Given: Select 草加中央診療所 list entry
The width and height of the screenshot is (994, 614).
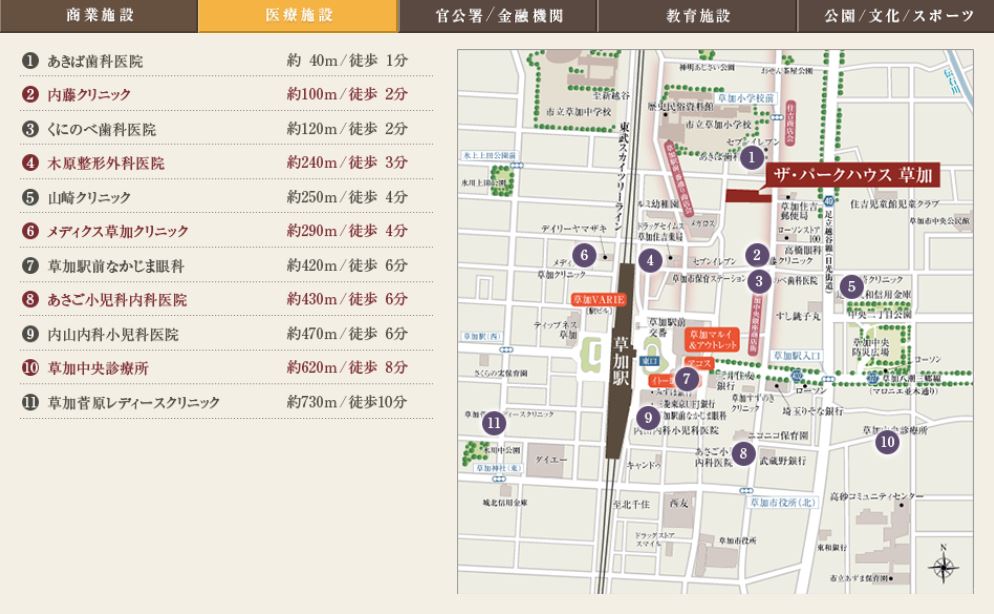Looking at the screenshot, I should tap(98, 368).
